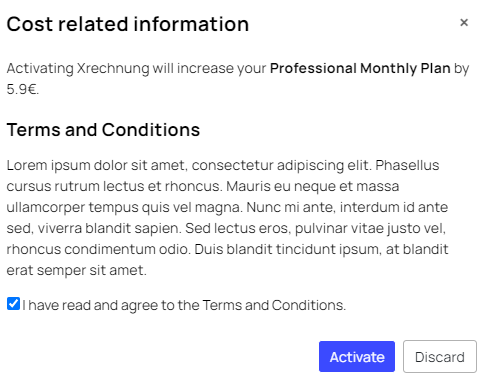
Task: Click the word 'Xrechnung' in the description
Action: [x=113, y=68]
